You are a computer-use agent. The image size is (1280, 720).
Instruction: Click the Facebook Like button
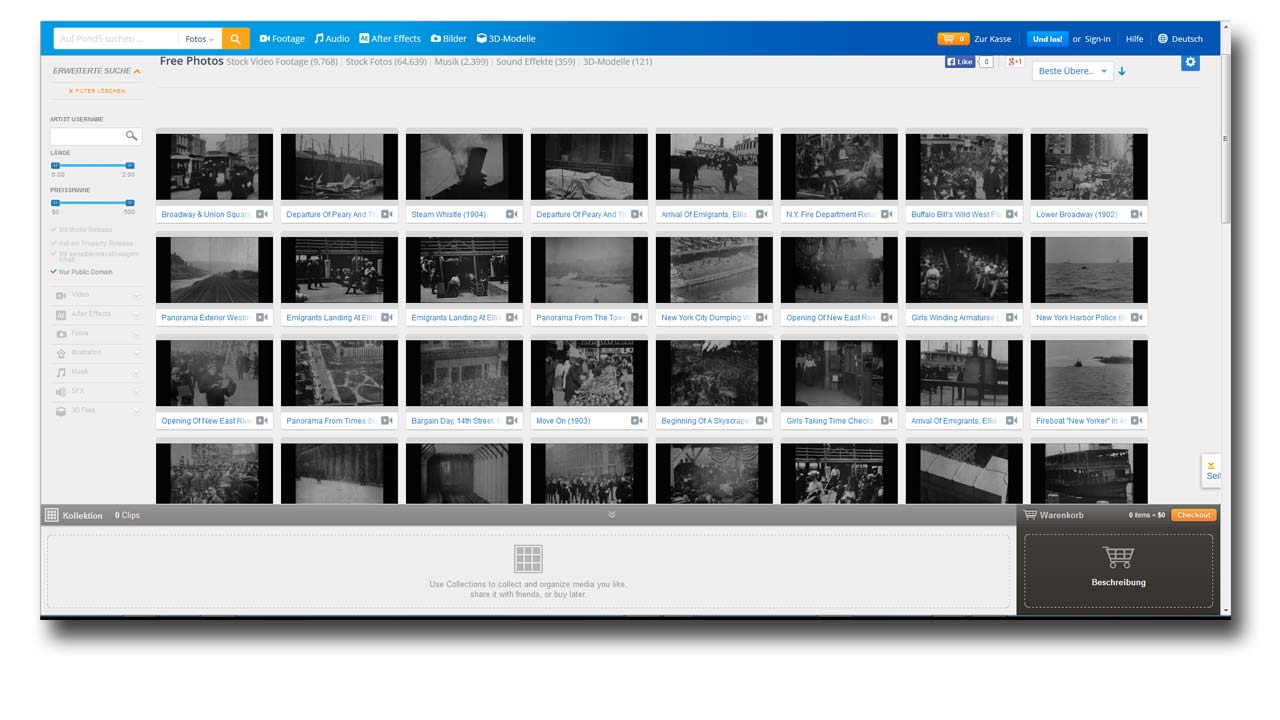960,62
